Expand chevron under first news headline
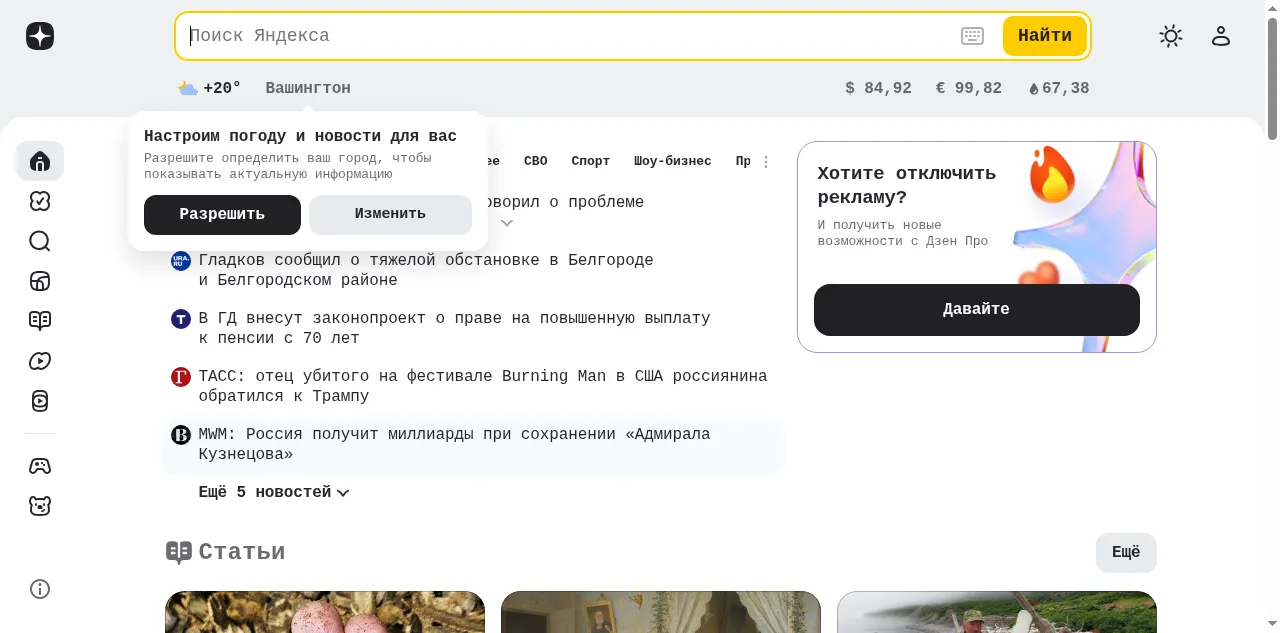The height and width of the screenshot is (633, 1280). pyautogui.click(x=507, y=223)
